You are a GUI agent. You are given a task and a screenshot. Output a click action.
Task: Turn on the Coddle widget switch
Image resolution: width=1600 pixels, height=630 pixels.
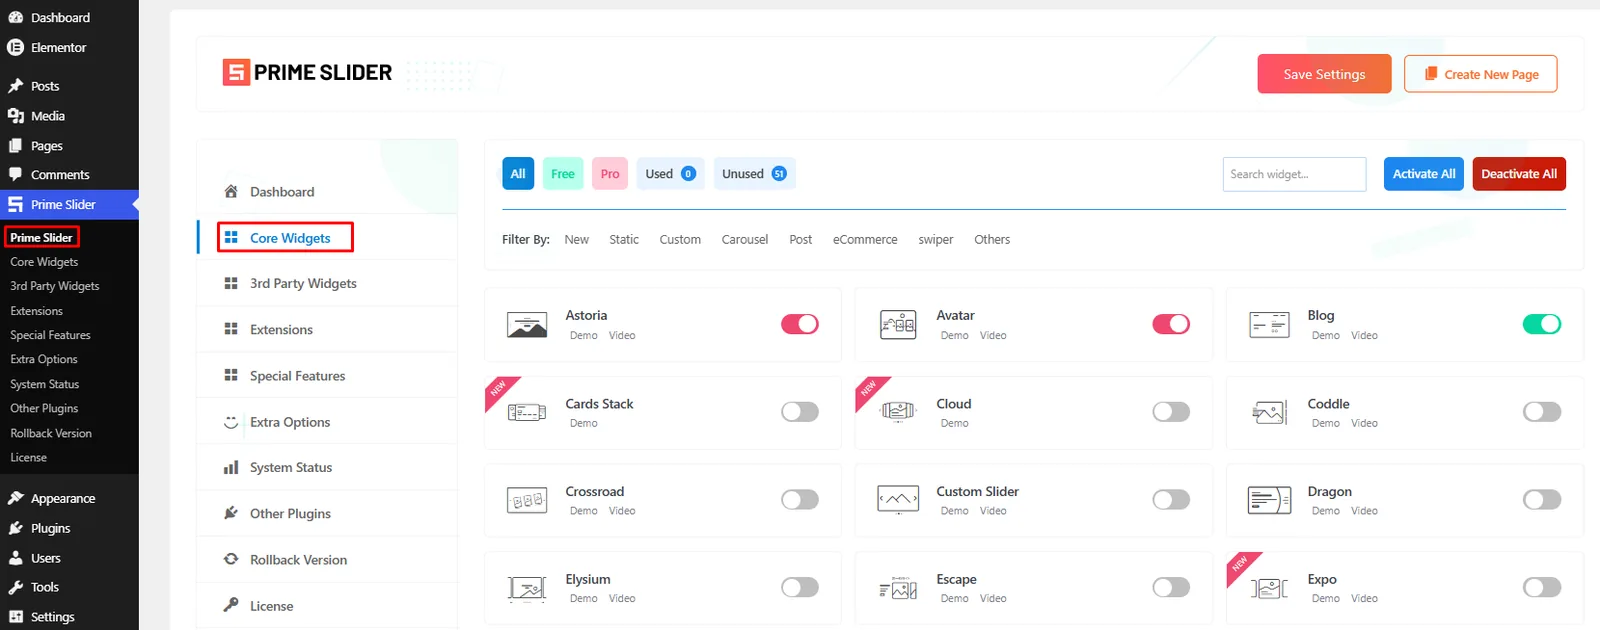[1542, 412]
